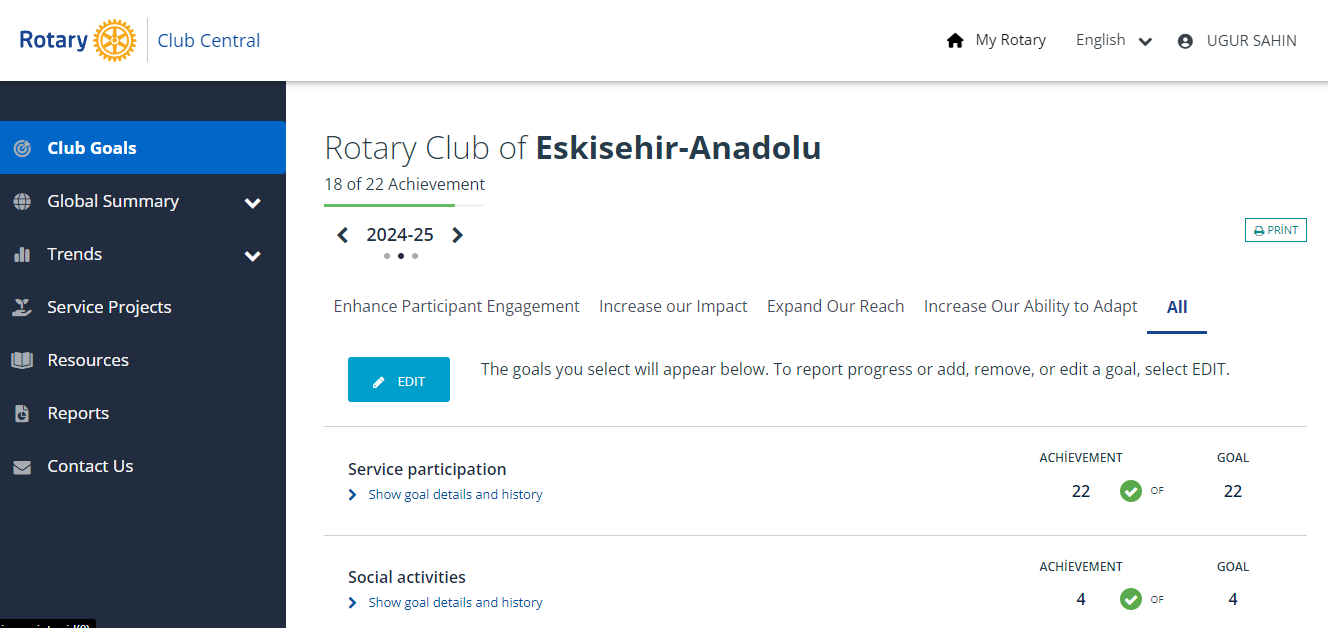Click the blue EDIT button
Viewport: 1328px width, 628px height.
(x=399, y=380)
